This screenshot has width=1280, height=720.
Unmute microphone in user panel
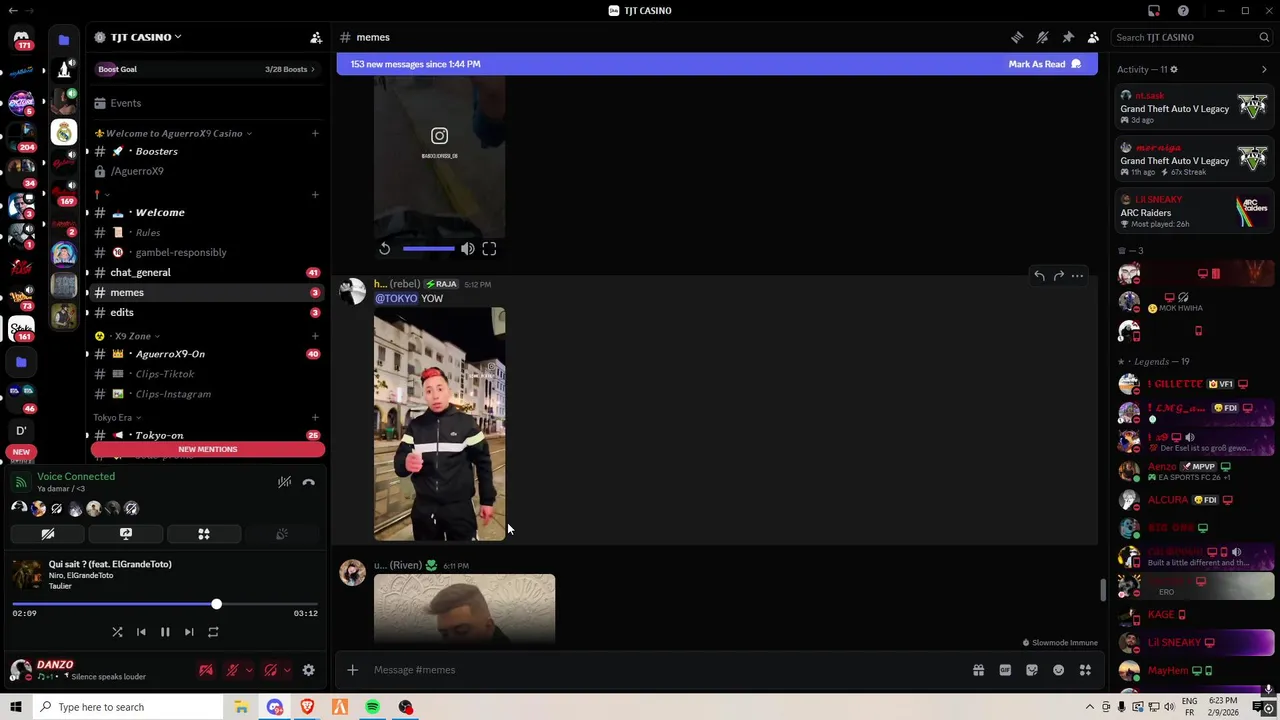pyautogui.click(x=233, y=670)
